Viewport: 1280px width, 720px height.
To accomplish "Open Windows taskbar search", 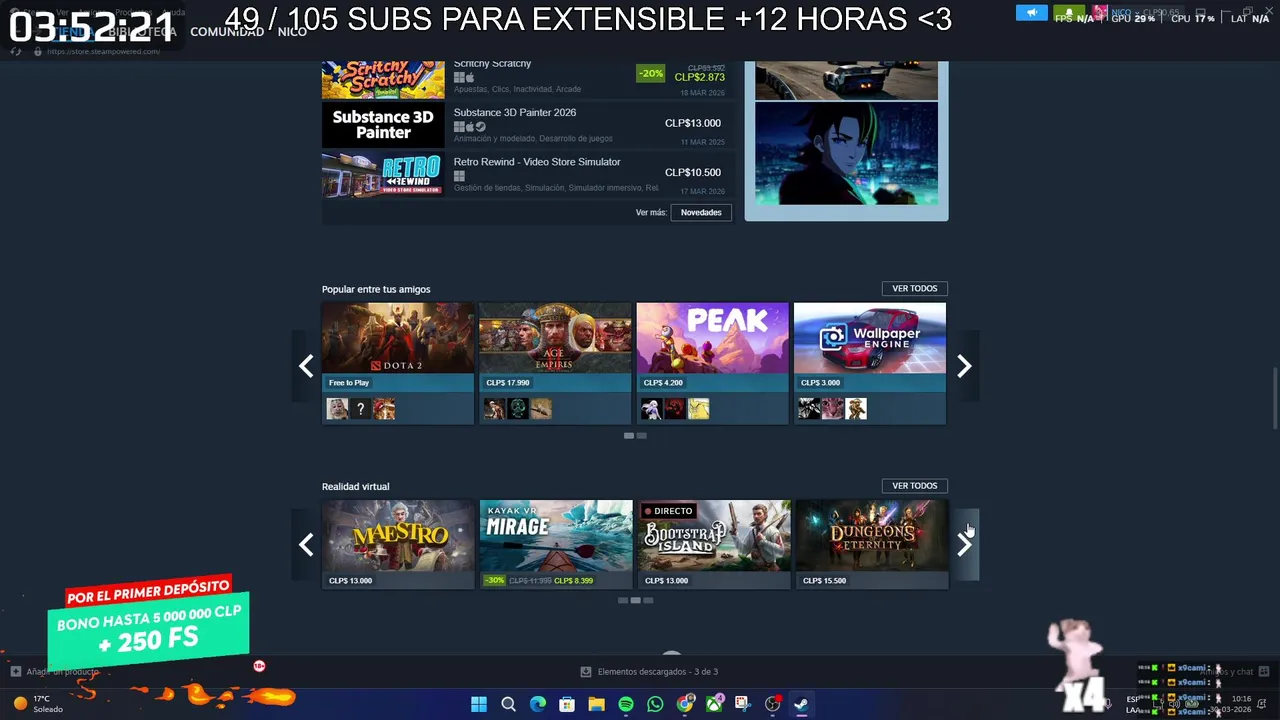I will pyautogui.click(x=508, y=704).
